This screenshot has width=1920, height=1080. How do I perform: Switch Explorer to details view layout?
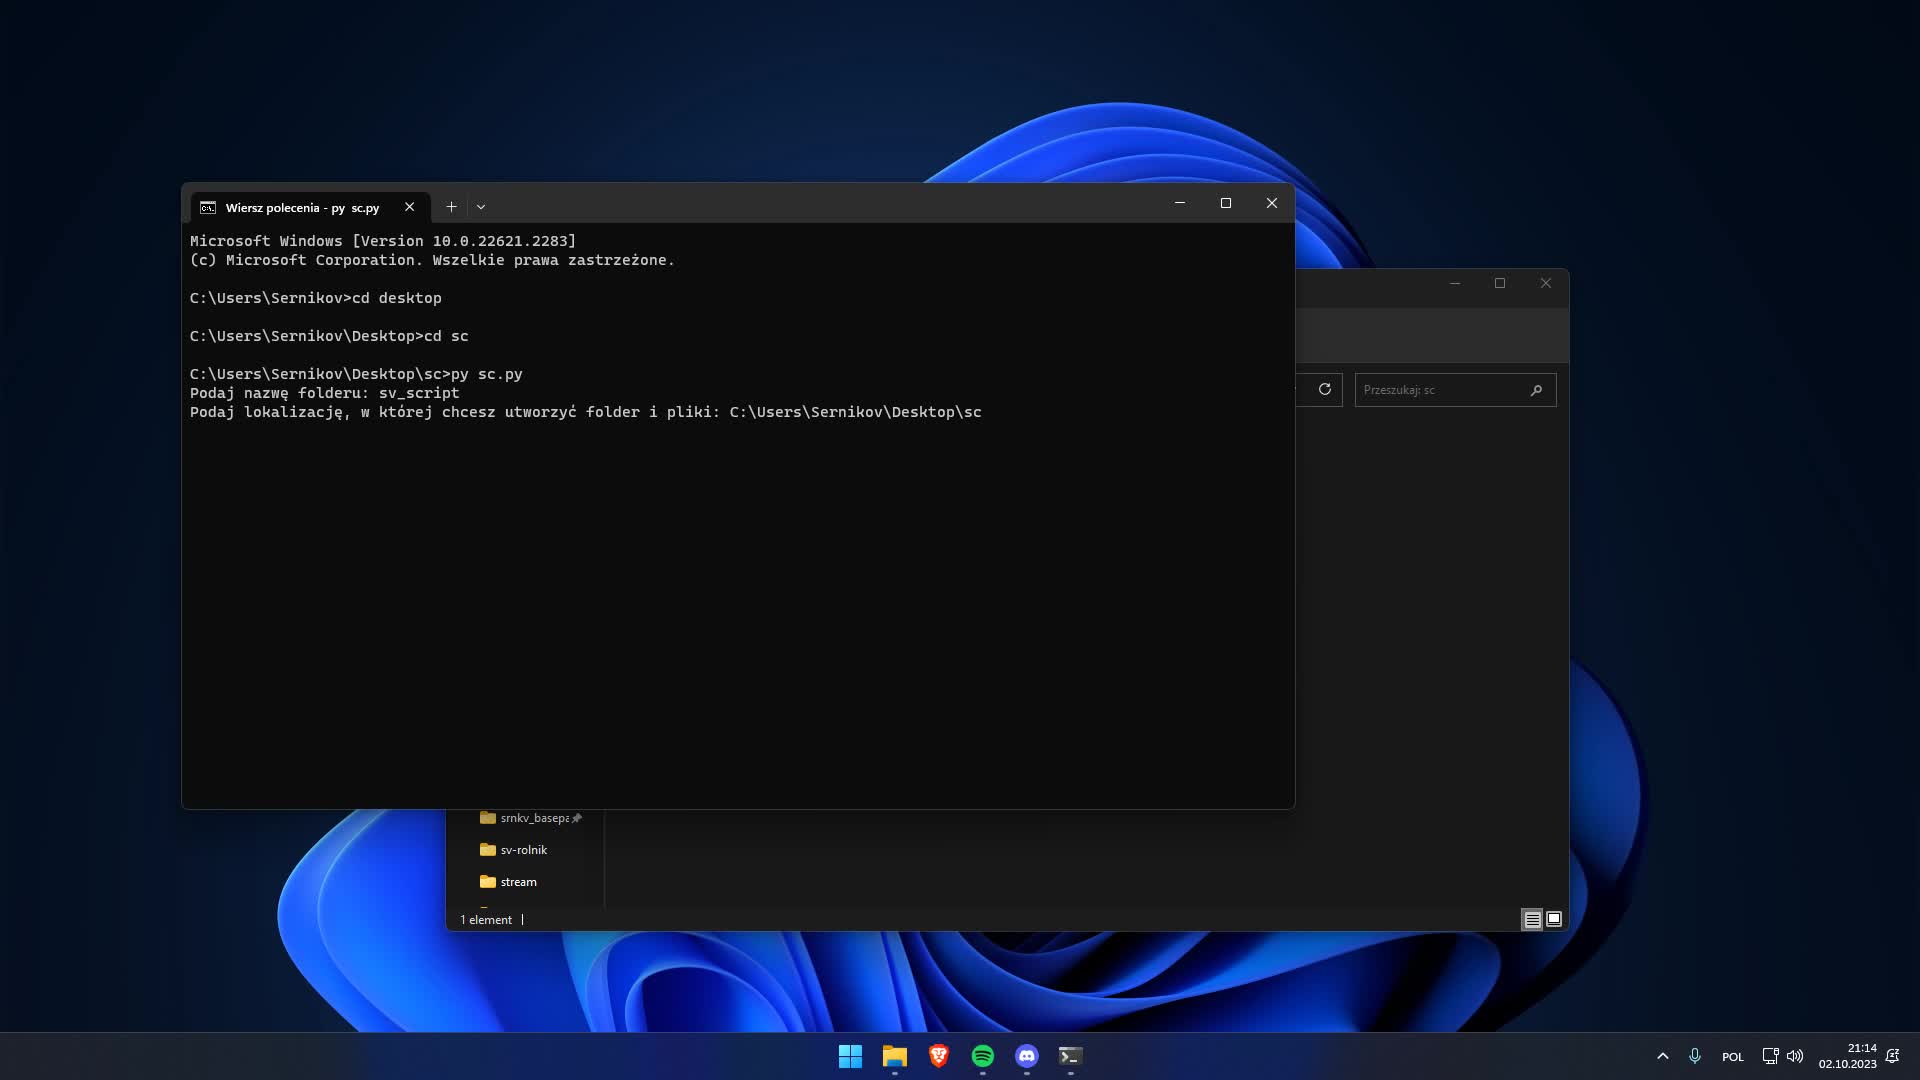[1531, 919]
